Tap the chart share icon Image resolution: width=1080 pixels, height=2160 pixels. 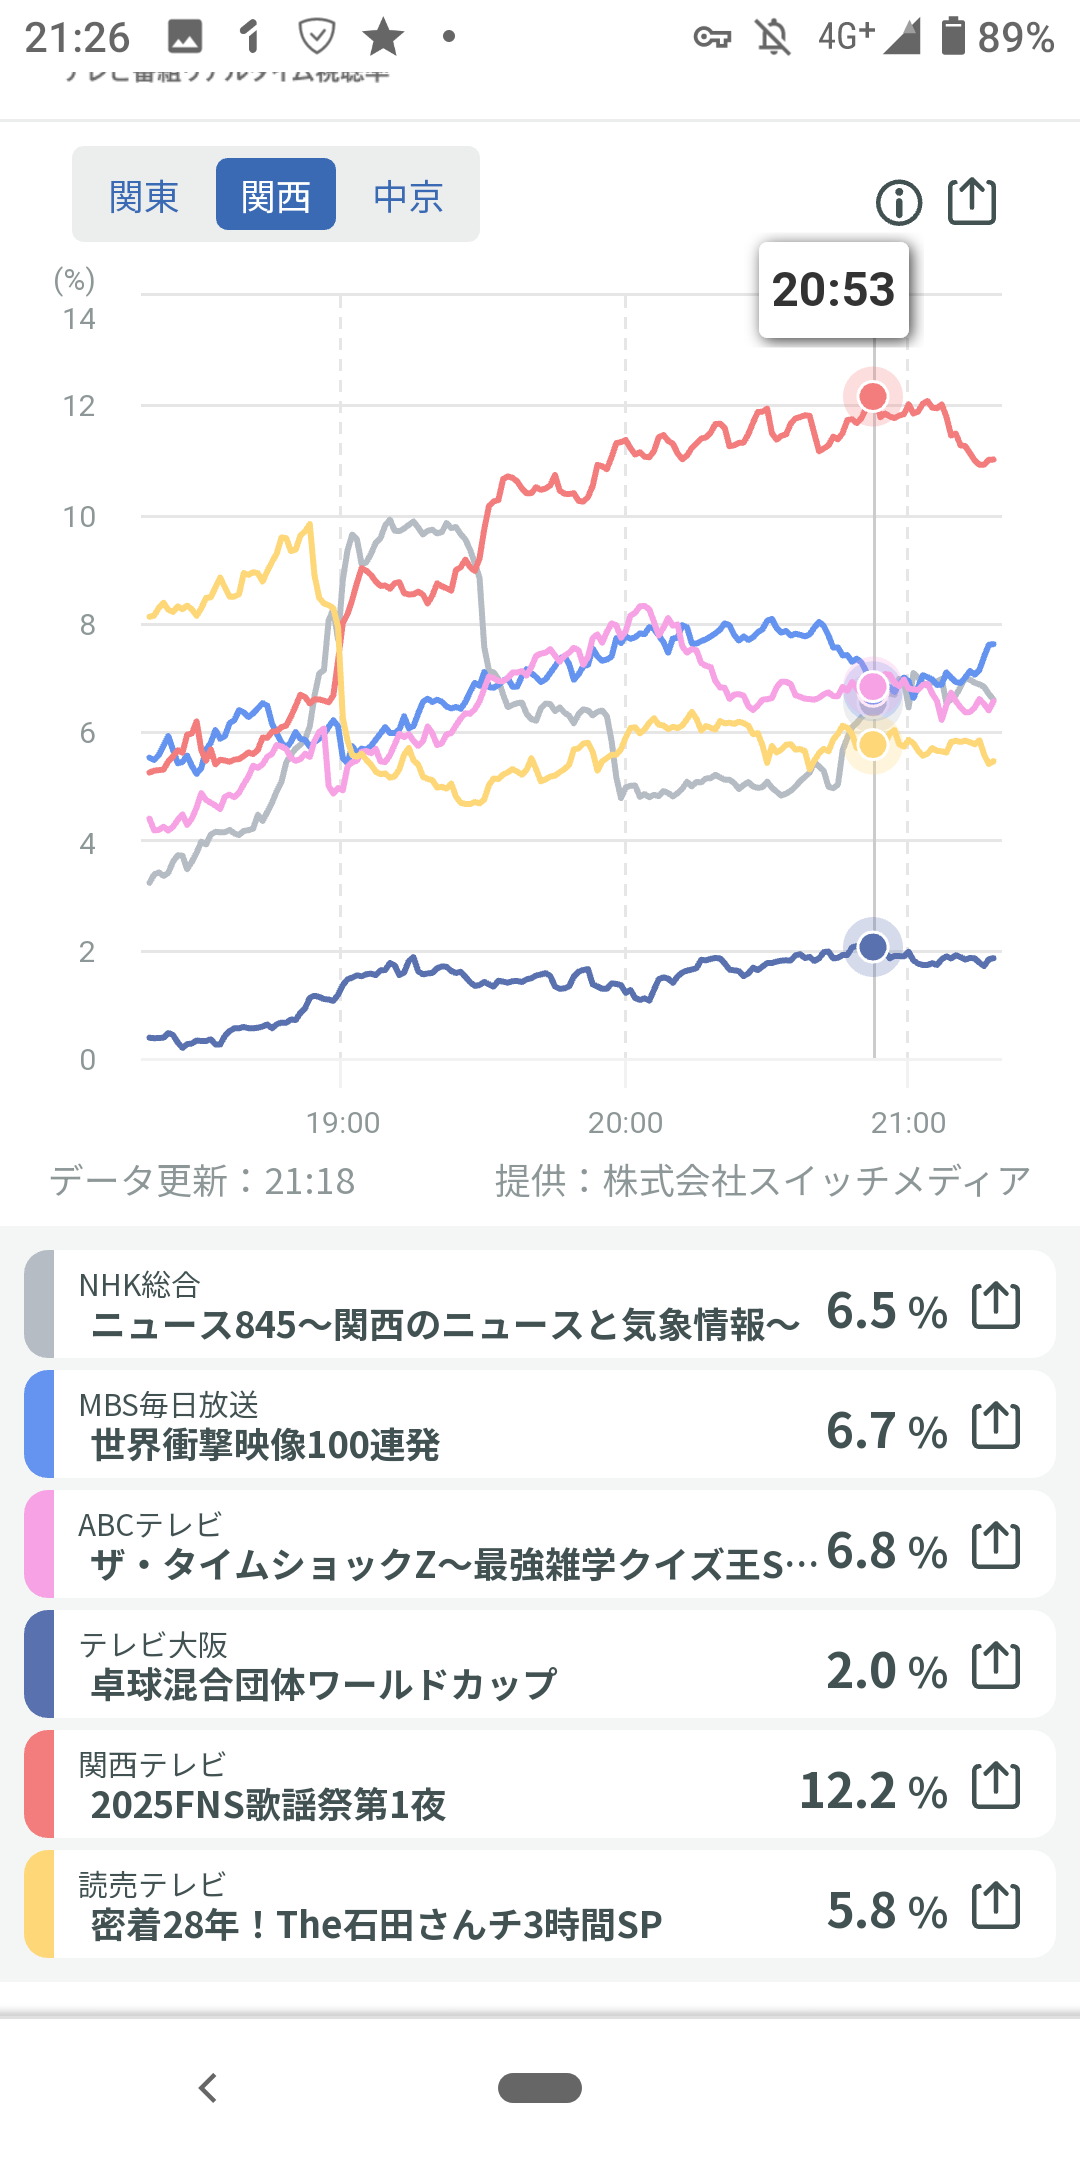pyautogui.click(x=971, y=201)
